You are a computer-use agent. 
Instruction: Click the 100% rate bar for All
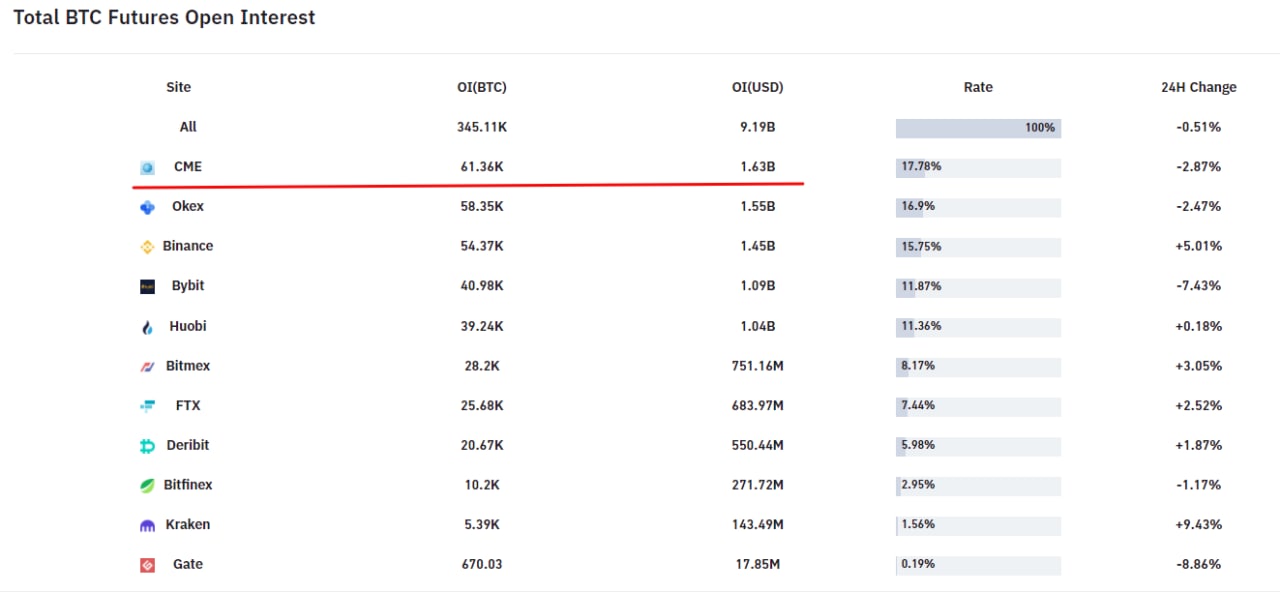[x=978, y=128]
